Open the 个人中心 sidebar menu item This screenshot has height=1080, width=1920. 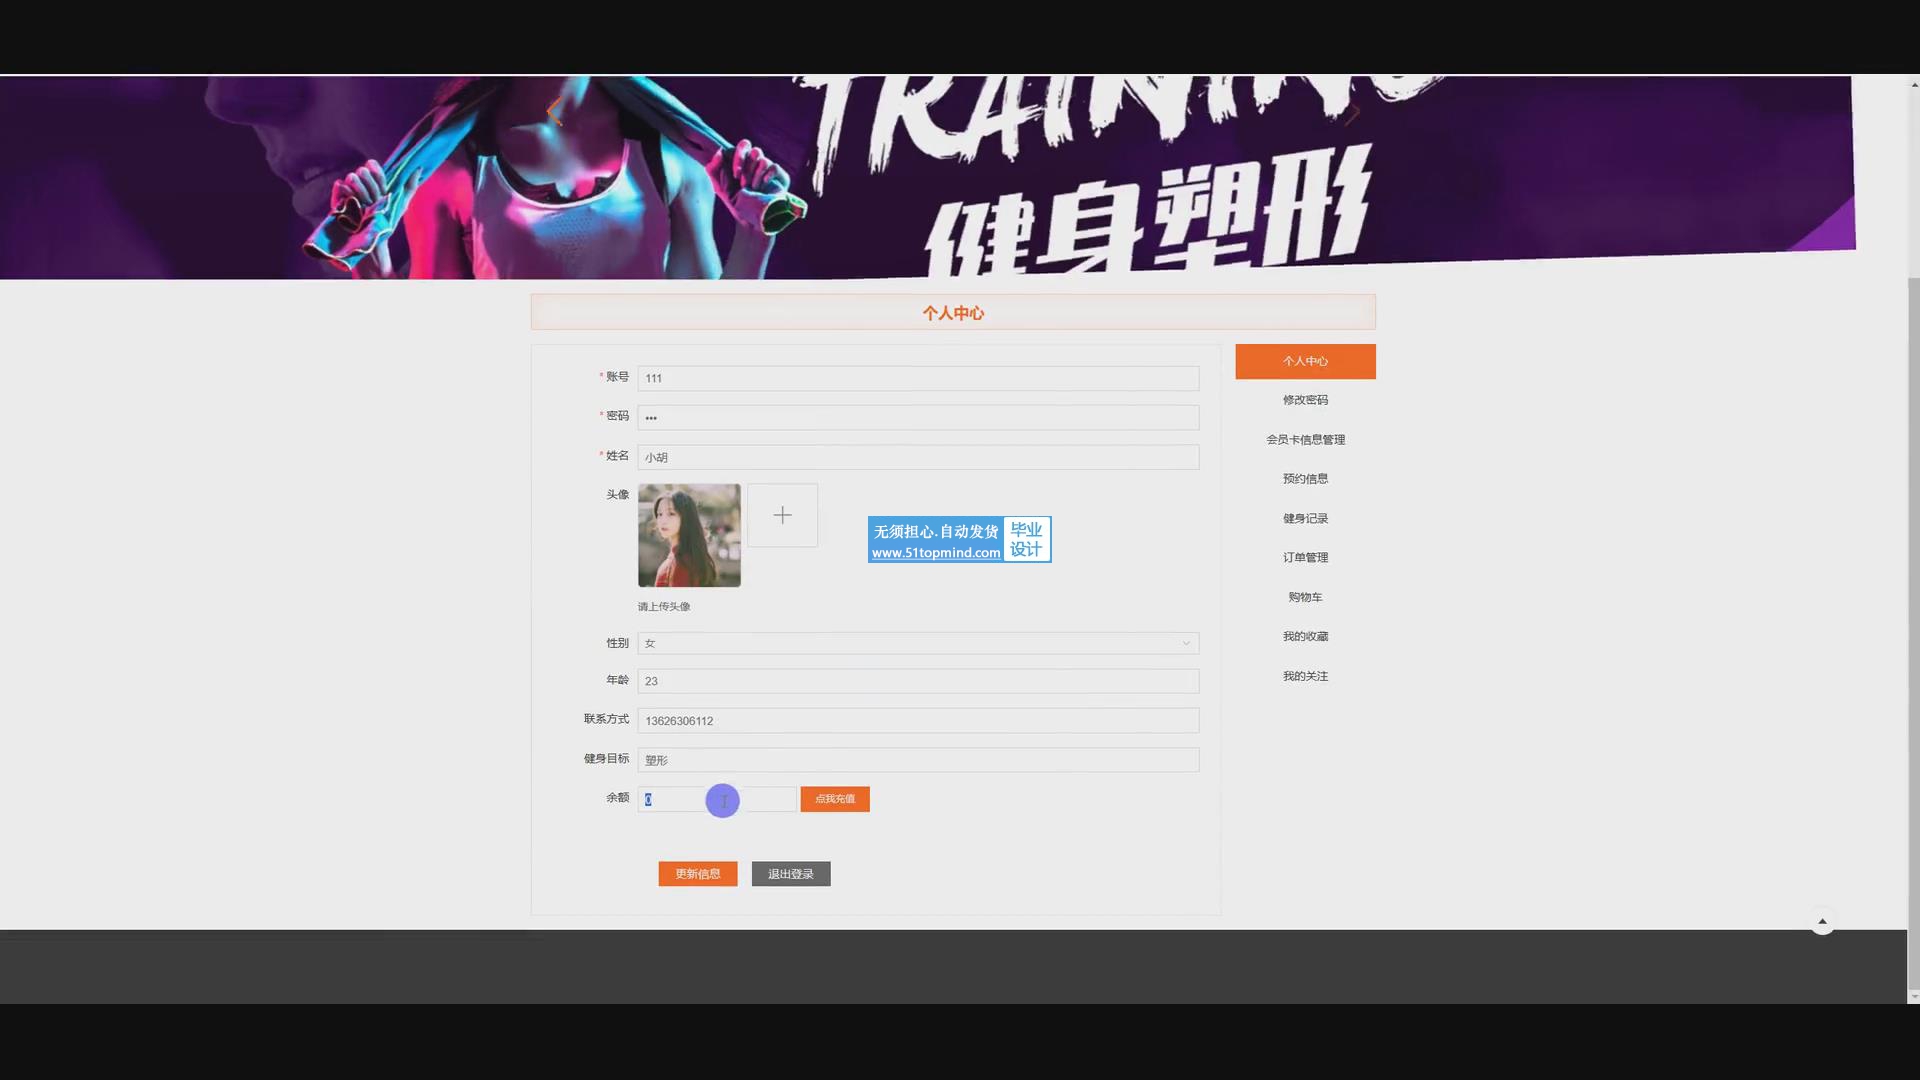pos(1305,361)
